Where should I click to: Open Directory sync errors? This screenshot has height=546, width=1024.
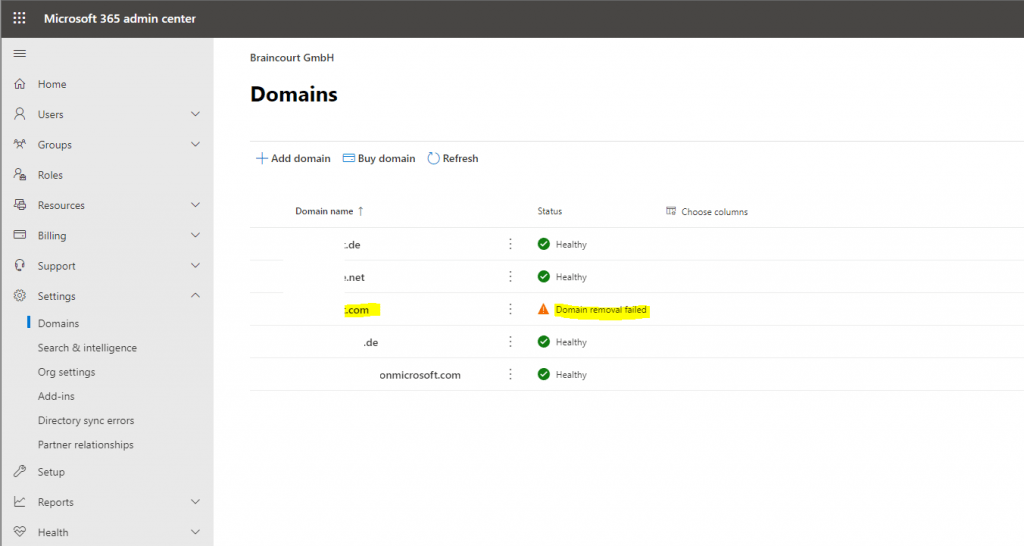[86, 420]
